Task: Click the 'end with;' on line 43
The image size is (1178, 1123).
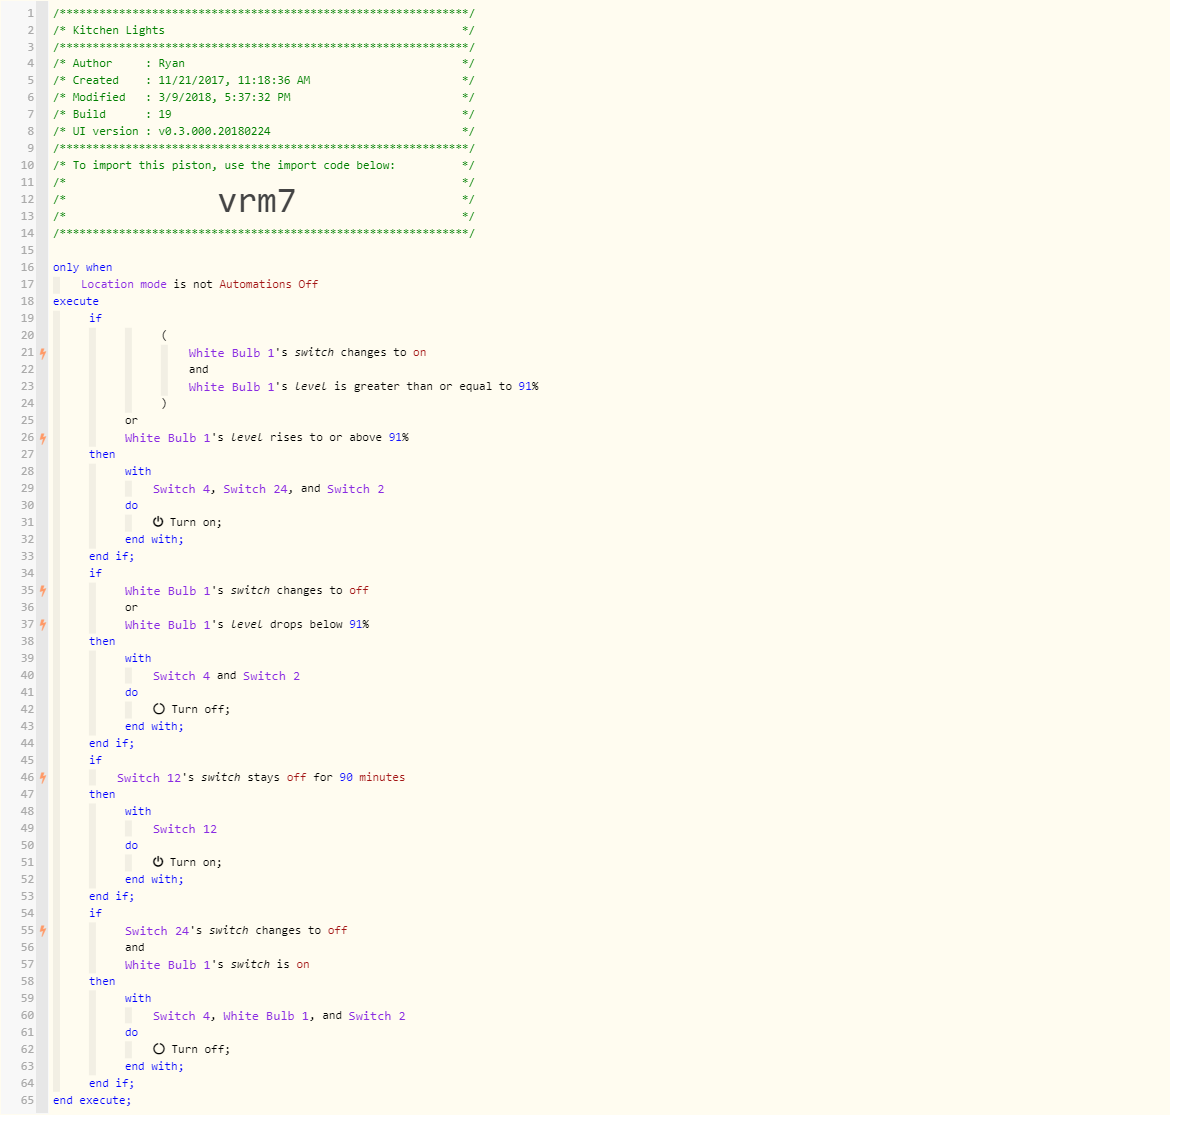Action: (x=154, y=726)
